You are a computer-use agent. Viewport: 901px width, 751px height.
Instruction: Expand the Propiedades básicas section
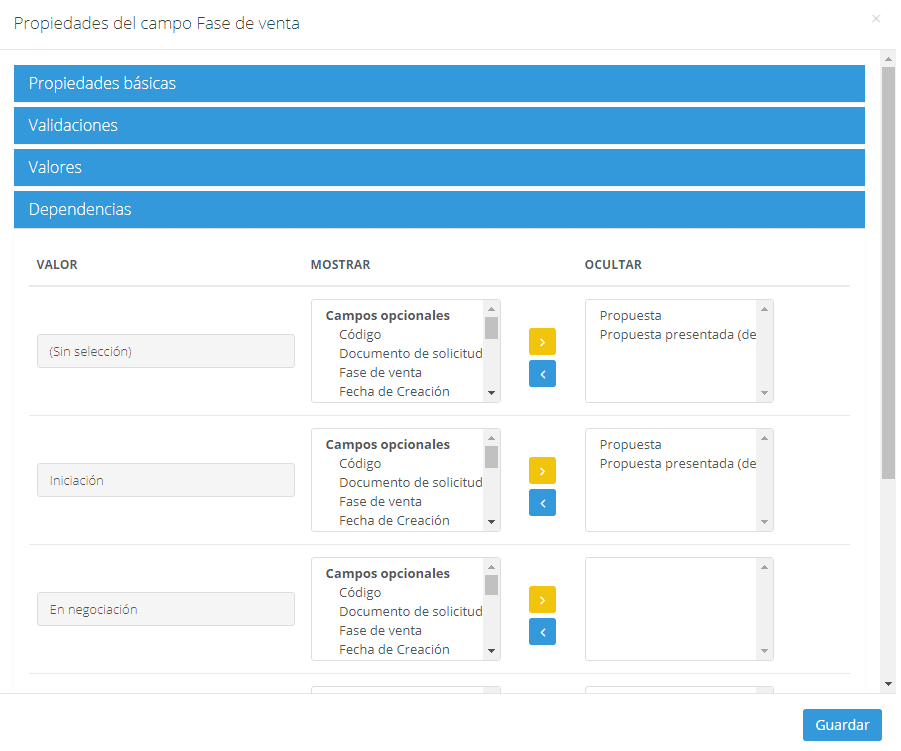pos(439,83)
